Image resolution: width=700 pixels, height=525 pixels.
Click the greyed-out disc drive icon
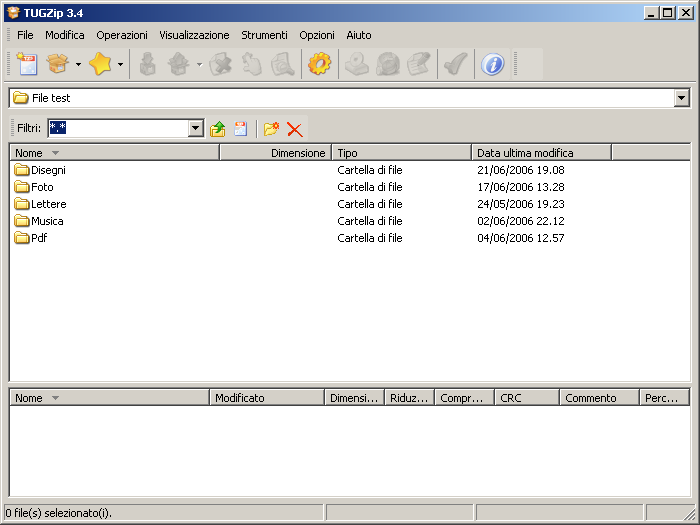(x=357, y=64)
